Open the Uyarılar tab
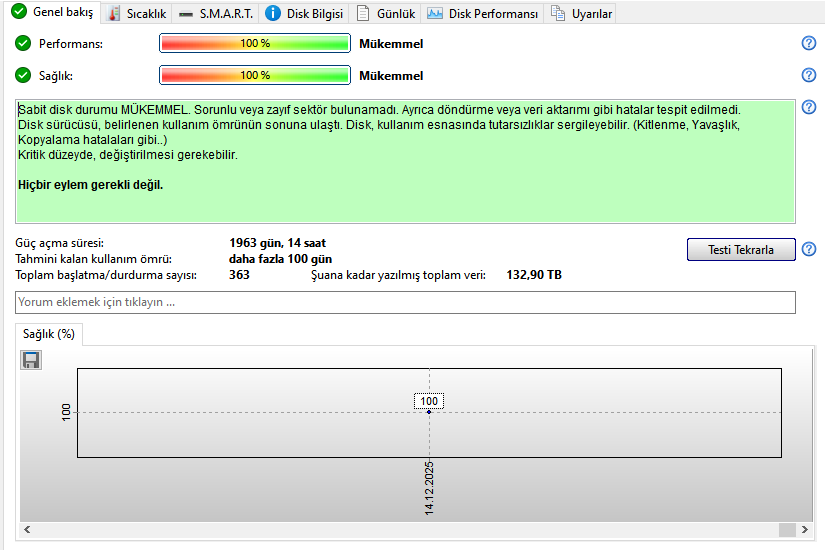 pyautogui.click(x=581, y=14)
